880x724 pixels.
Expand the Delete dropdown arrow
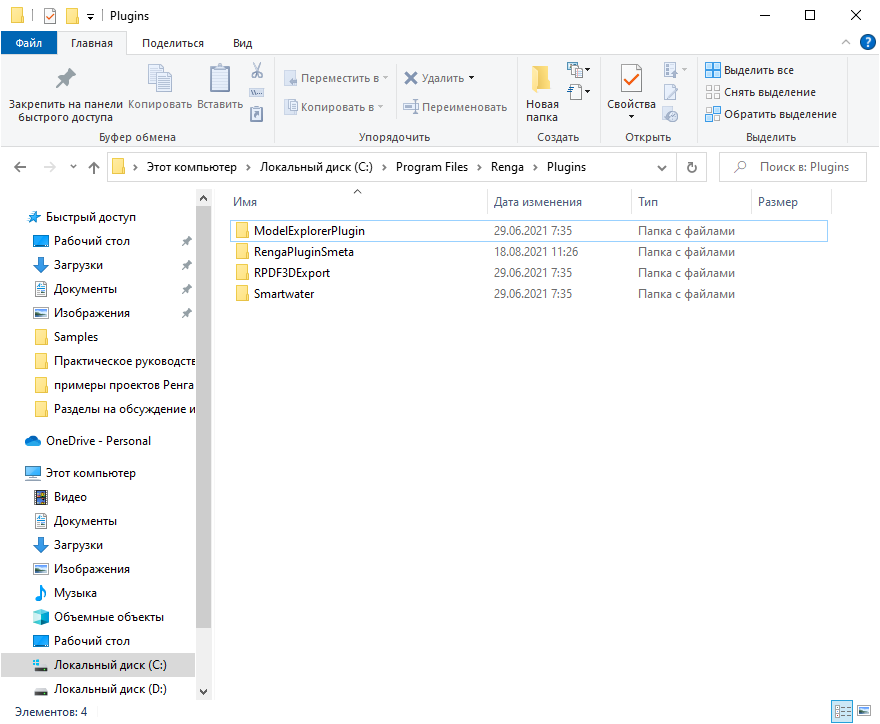[472, 78]
